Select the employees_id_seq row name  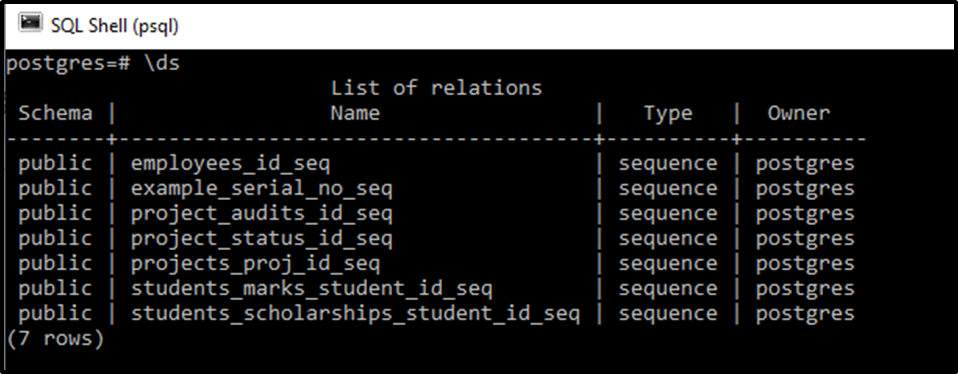(x=230, y=164)
